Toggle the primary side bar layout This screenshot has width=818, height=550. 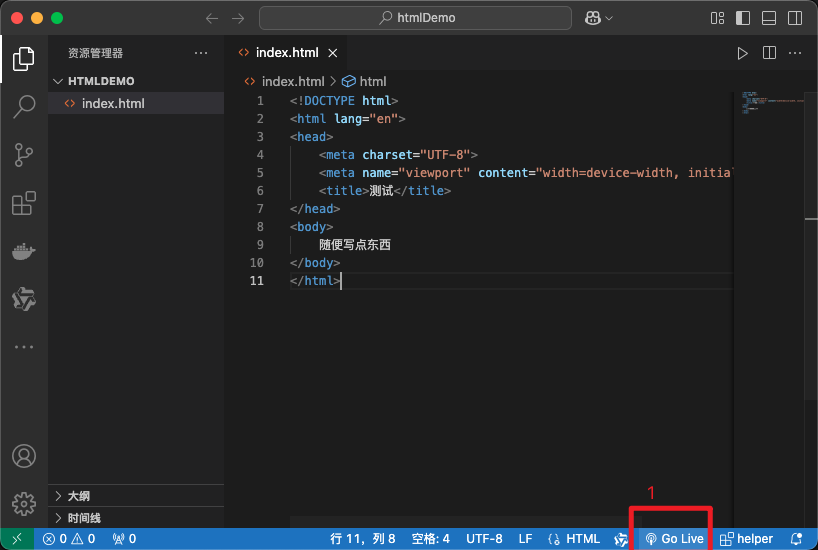(x=743, y=18)
